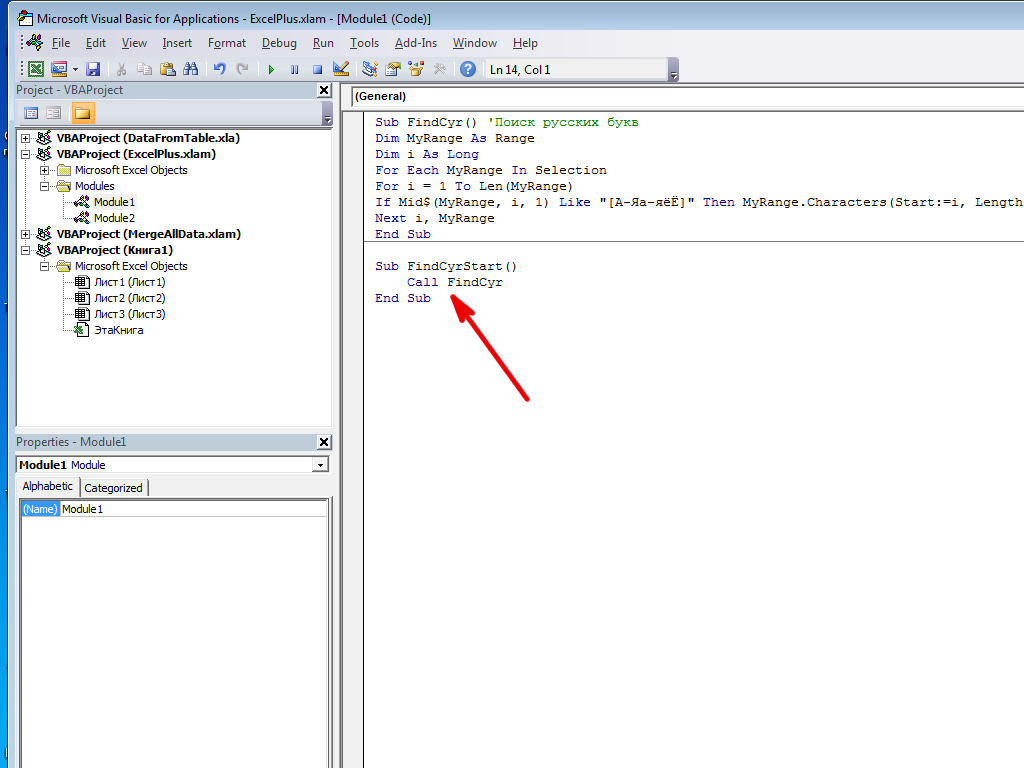Click the View Code icon in Project pane
This screenshot has height=768, width=1024.
pos(31,113)
